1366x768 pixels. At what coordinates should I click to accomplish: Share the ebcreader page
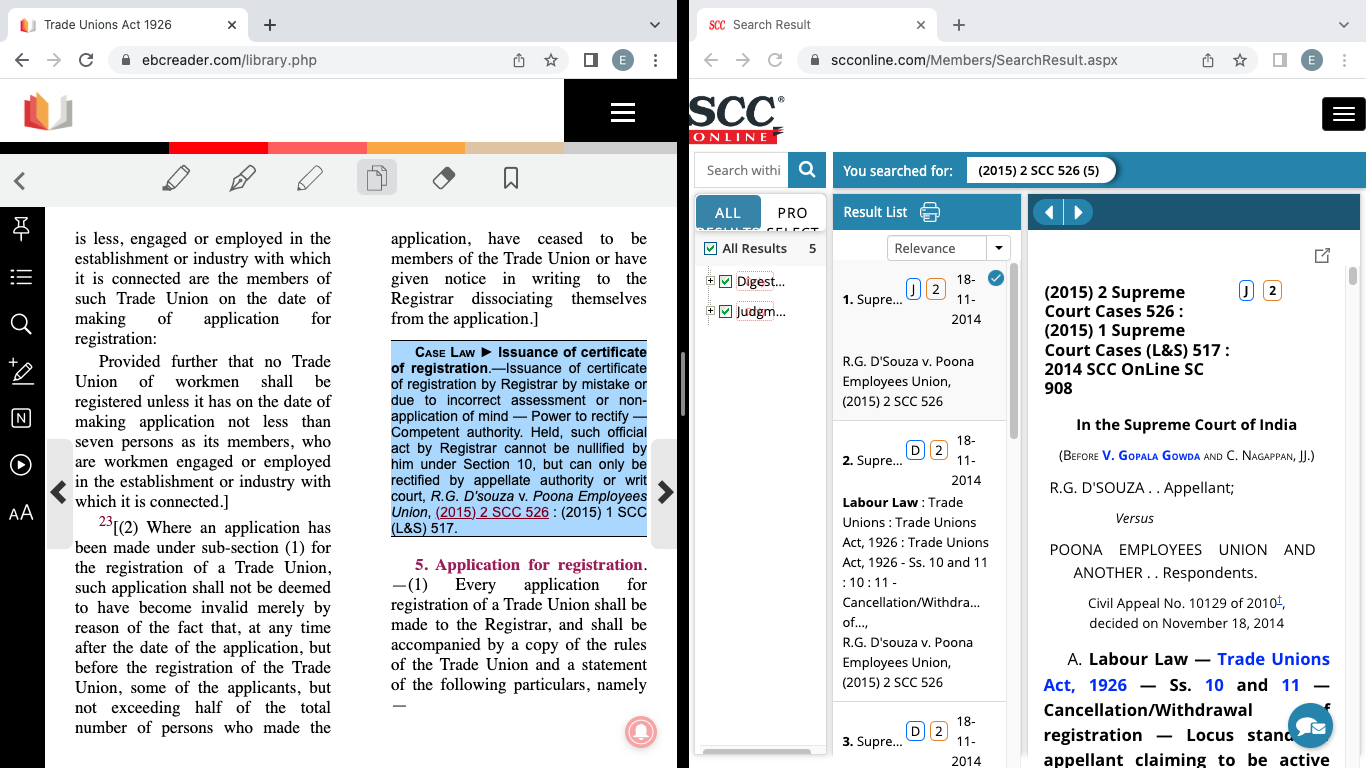519,60
